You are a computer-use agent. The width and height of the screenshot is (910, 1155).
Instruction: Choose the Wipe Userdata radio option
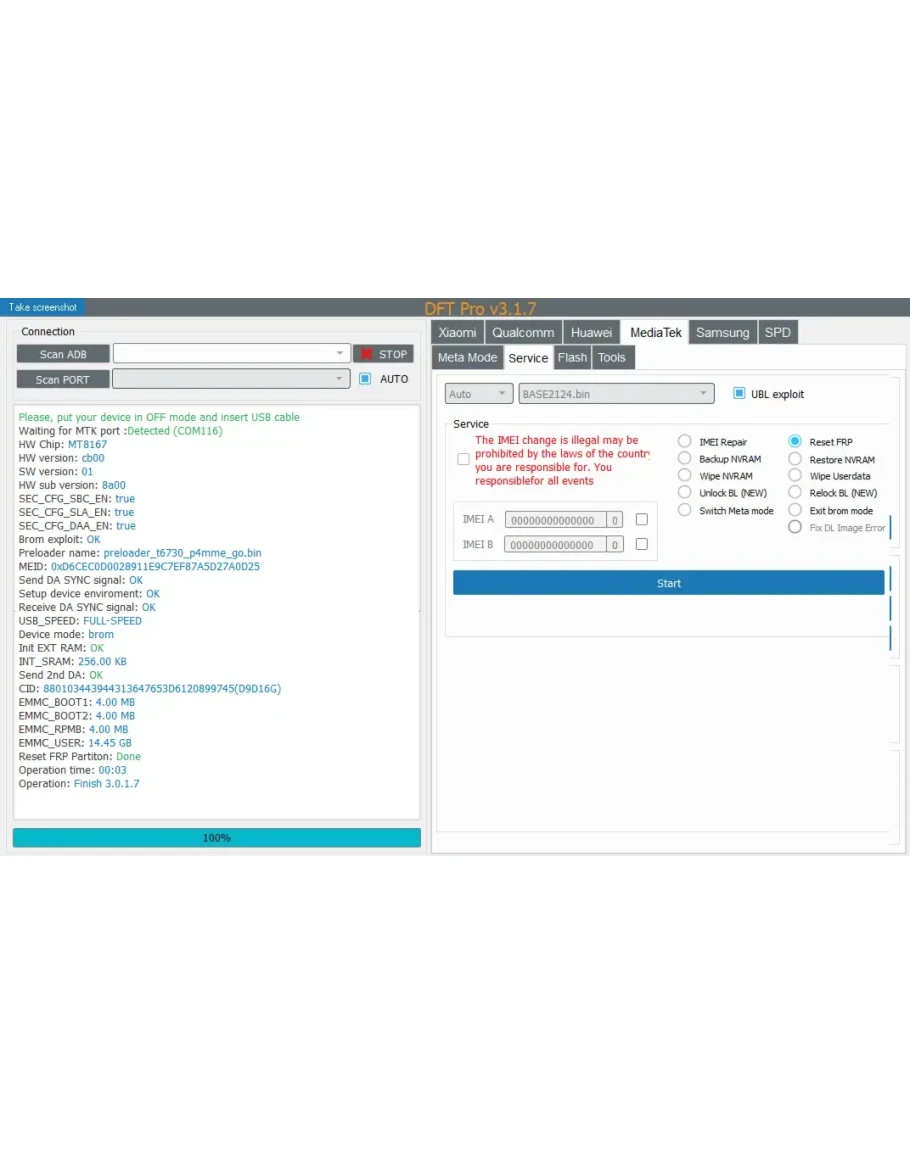click(795, 476)
